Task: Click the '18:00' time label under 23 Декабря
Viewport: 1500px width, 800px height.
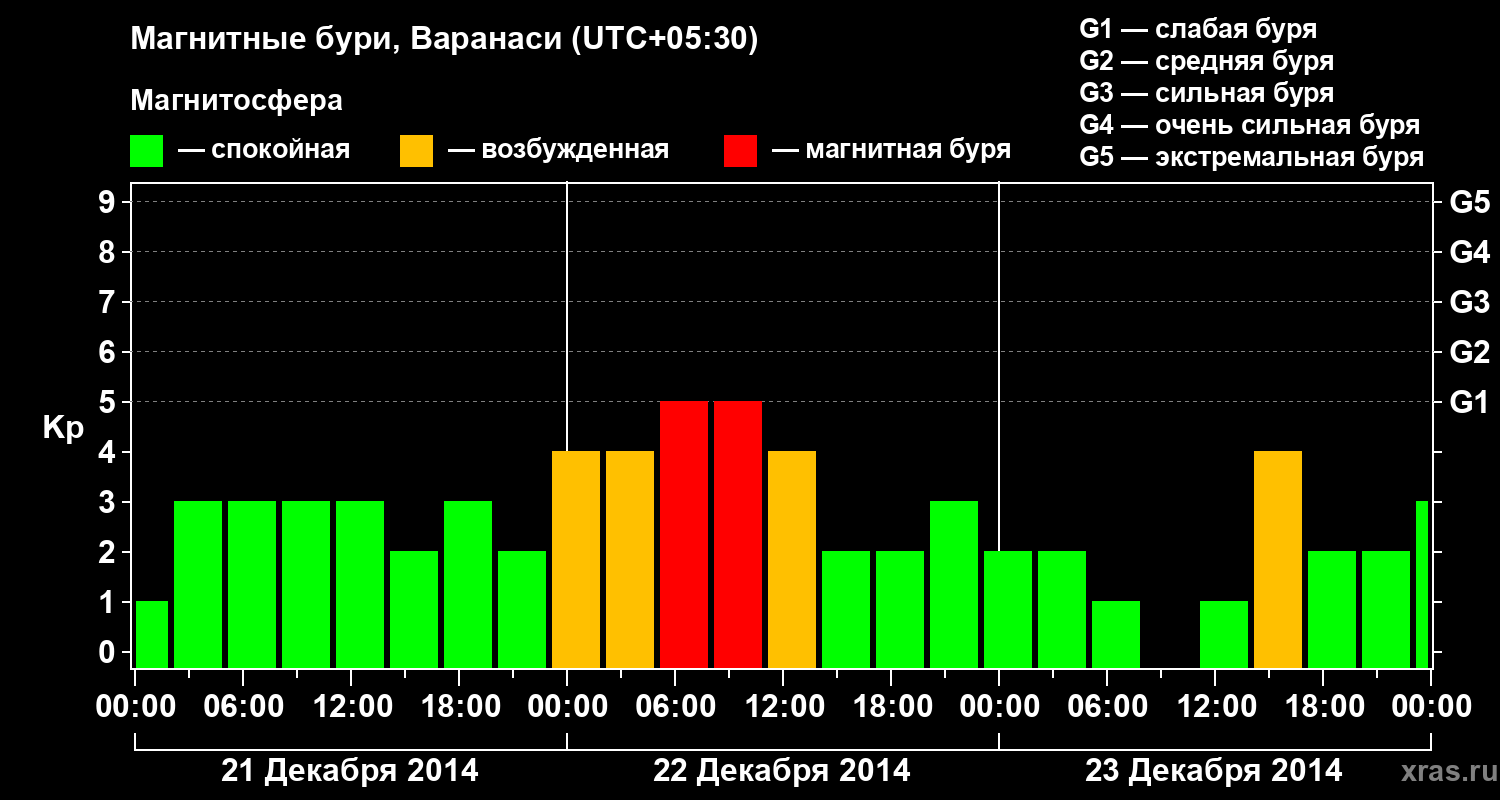Action: [1323, 706]
